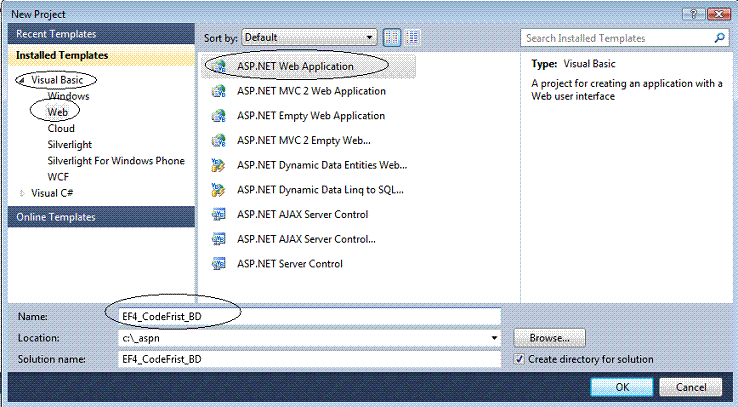Image resolution: width=738 pixels, height=407 pixels.
Task: Select the Cloud template category
Action: (61, 128)
